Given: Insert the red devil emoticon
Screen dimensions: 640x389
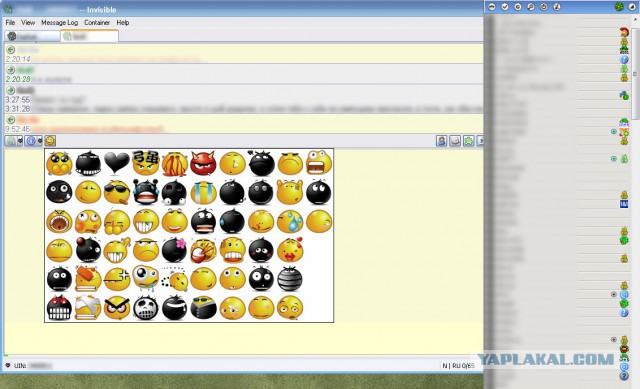Looking at the screenshot, I should pyautogui.click(x=203, y=163).
